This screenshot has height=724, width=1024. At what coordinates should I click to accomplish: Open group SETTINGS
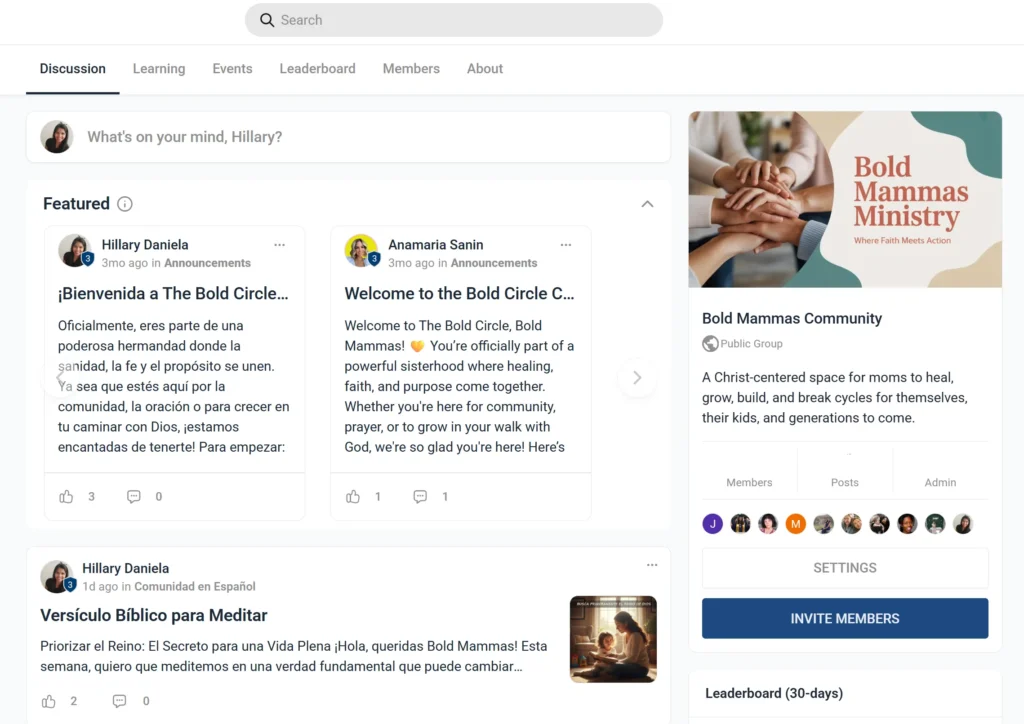845,568
